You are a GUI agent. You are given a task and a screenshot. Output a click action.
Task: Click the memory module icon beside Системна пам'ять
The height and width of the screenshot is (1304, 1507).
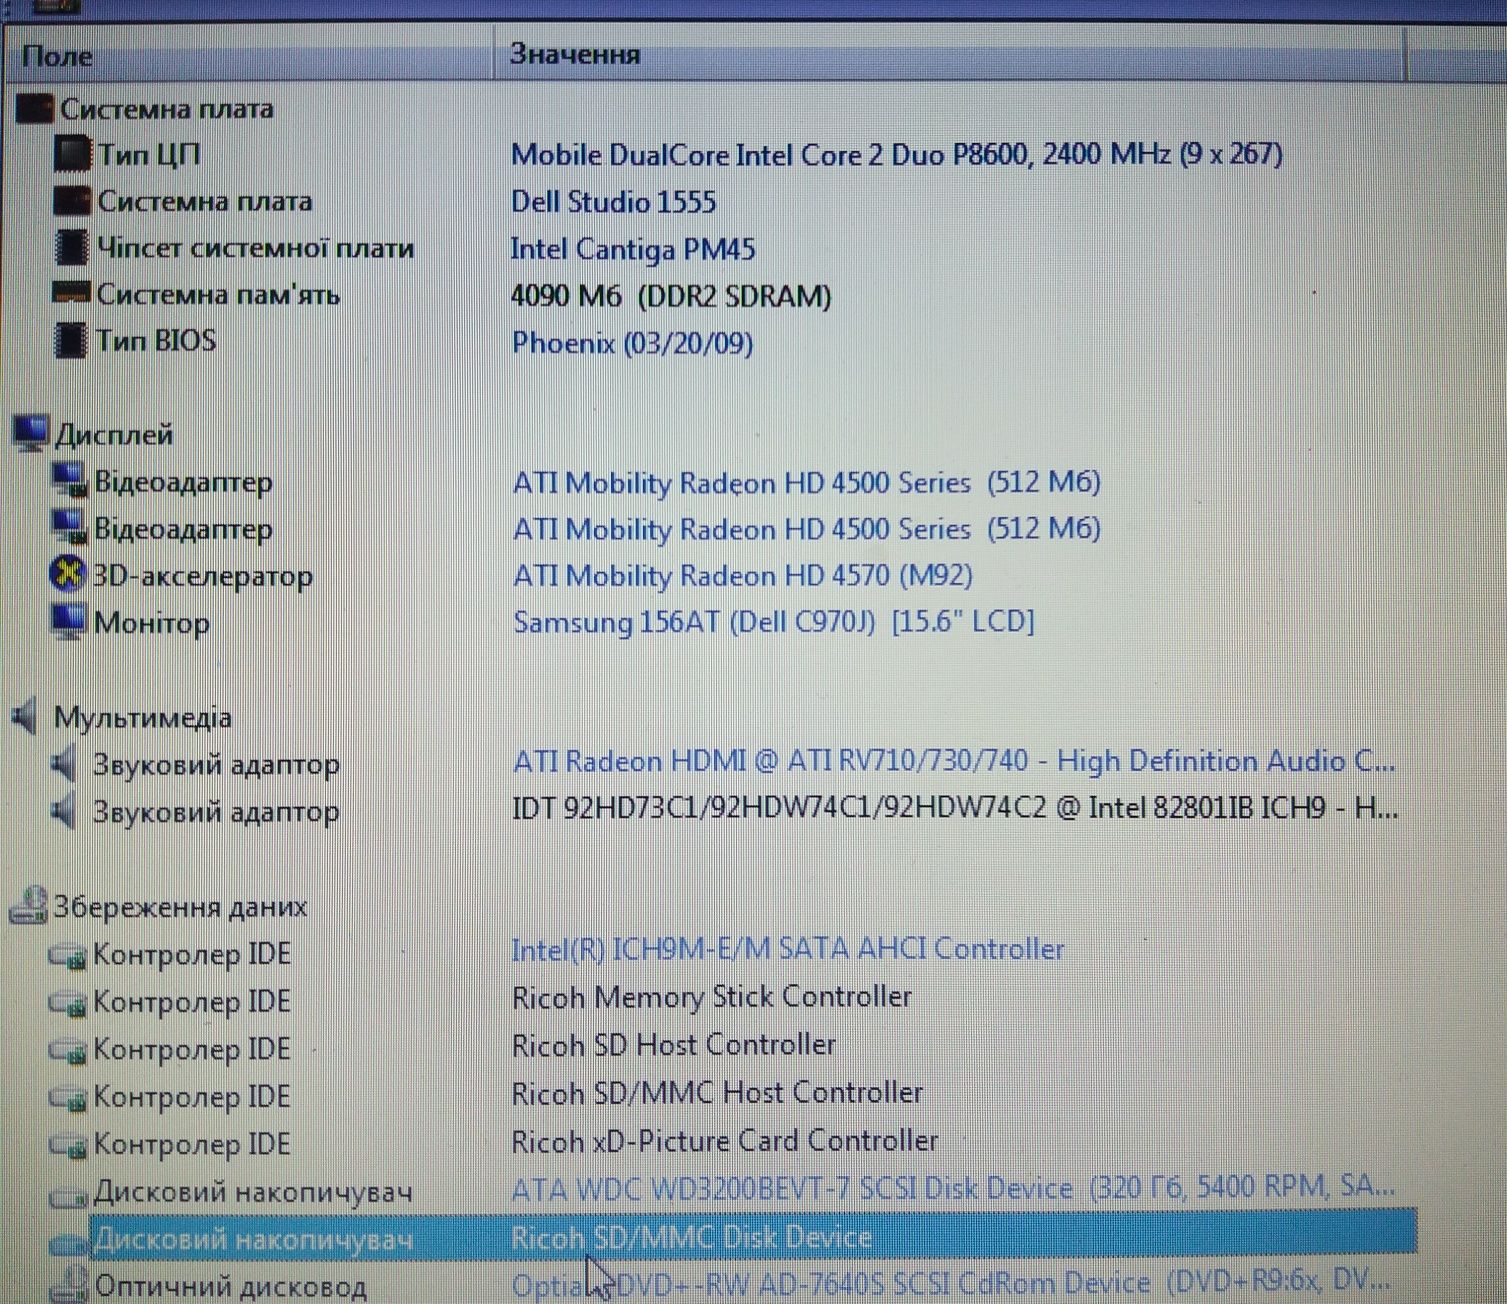tap(71, 294)
